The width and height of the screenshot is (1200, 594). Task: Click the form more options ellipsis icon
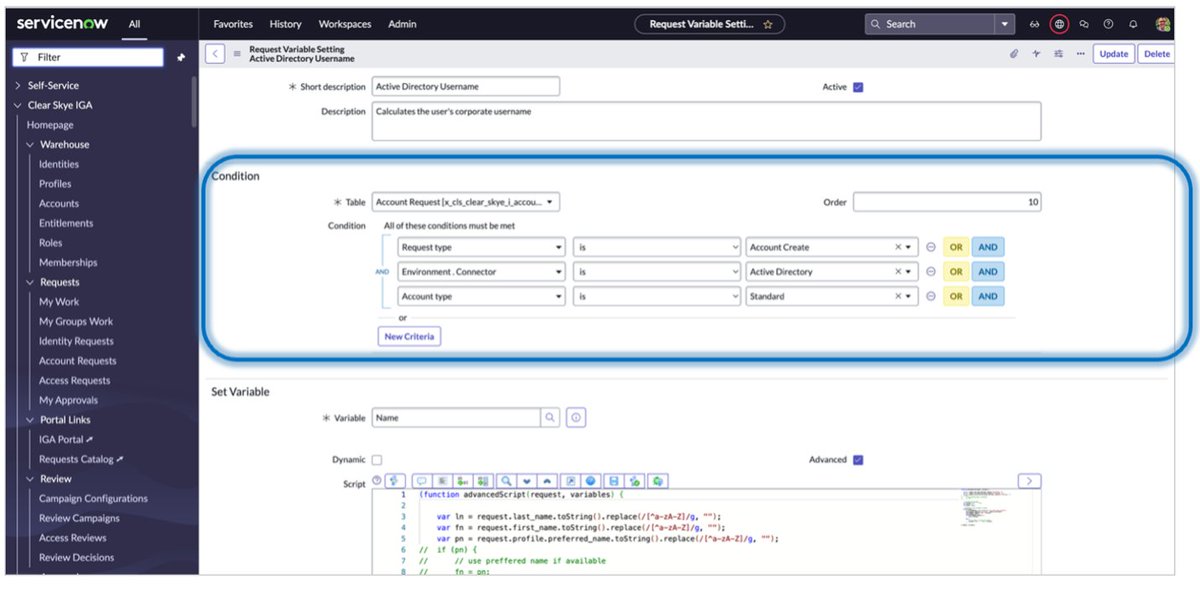[x=1078, y=53]
